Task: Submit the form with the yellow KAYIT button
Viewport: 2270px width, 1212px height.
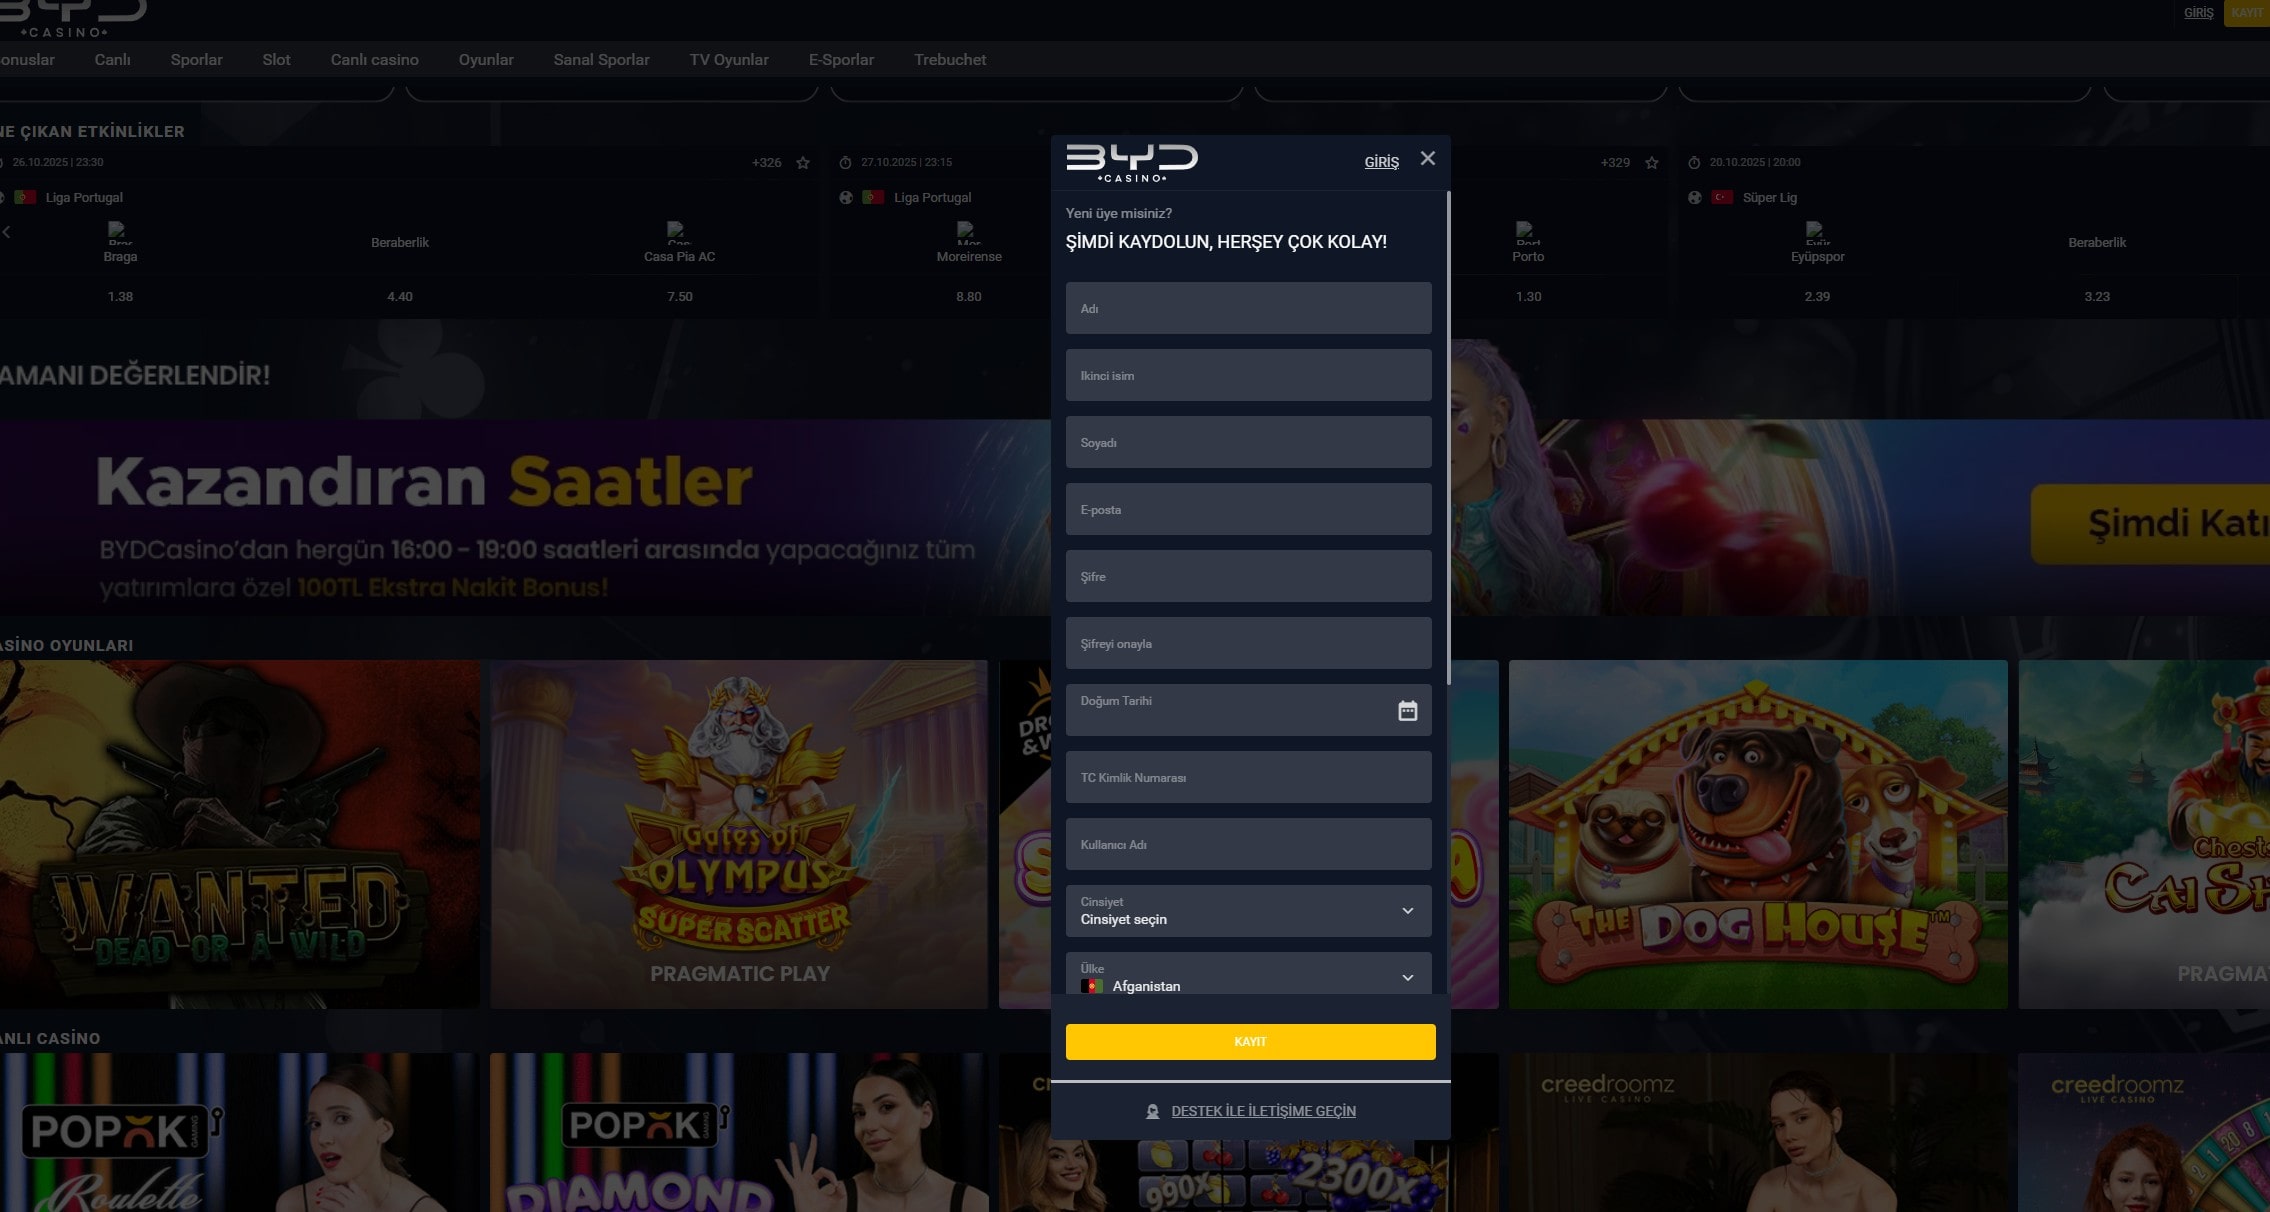Action: [1250, 1042]
